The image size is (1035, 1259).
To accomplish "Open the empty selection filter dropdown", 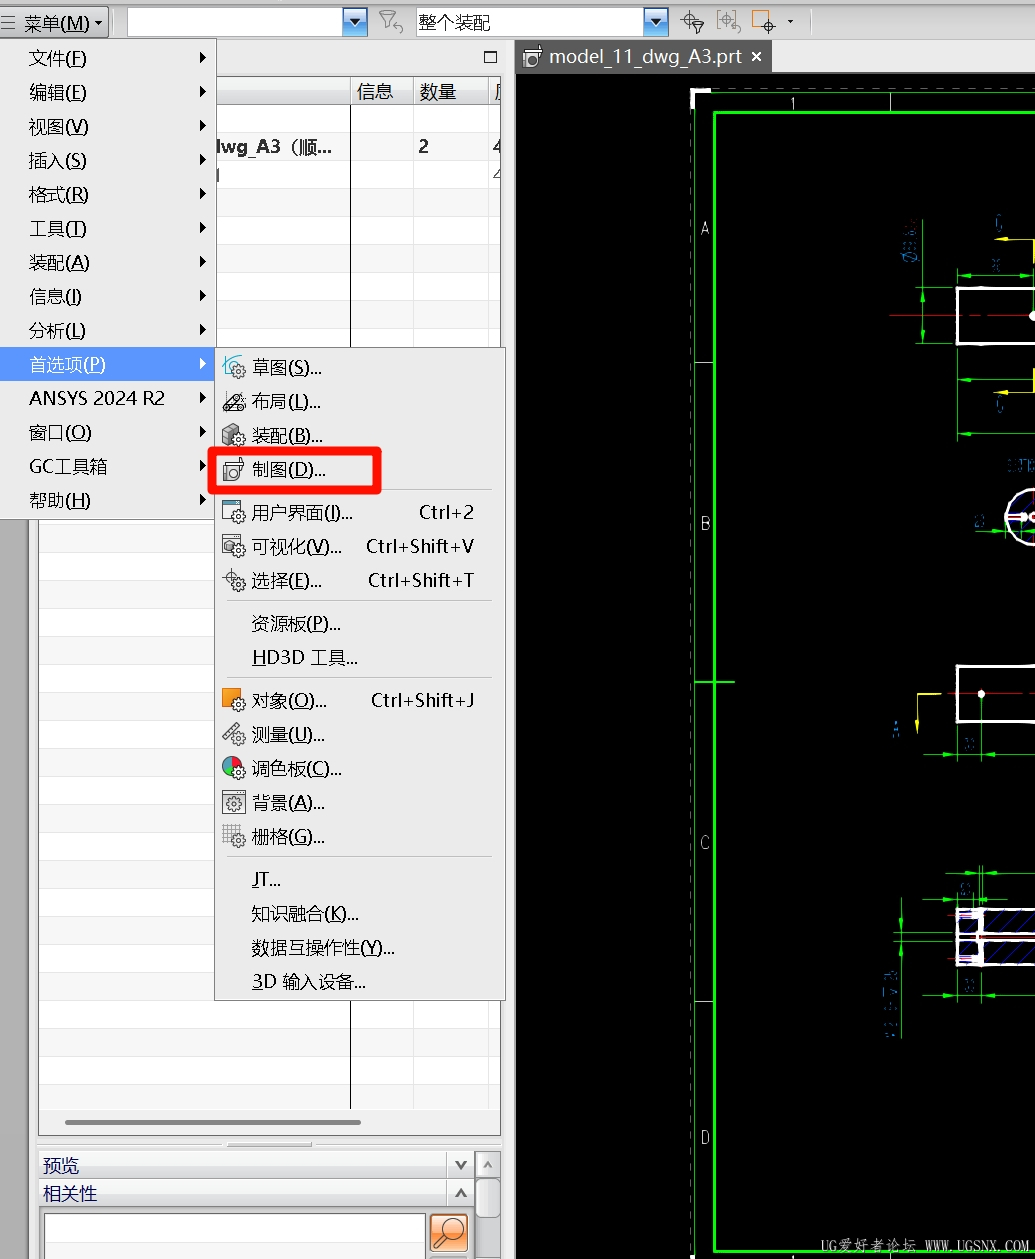I will [x=355, y=21].
